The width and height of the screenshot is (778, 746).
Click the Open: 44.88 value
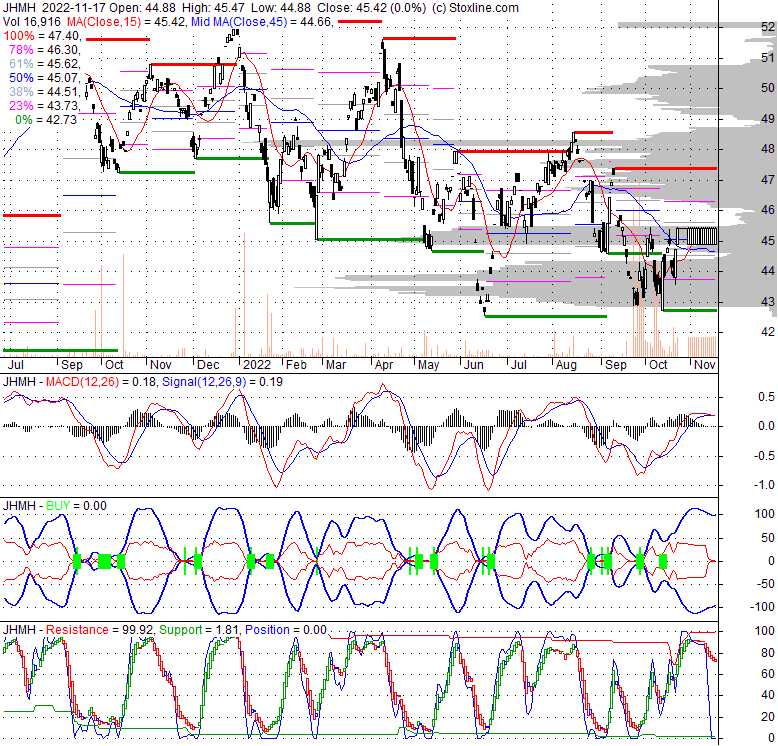pyautogui.click(x=143, y=8)
